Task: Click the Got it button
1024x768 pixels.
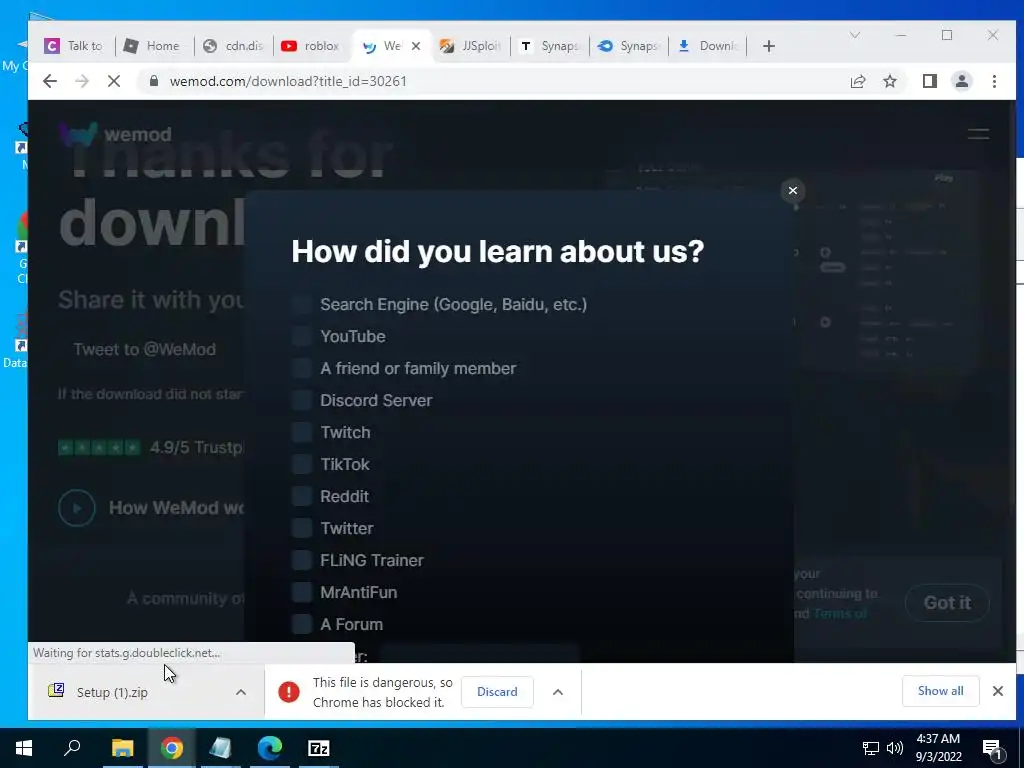Action: pyautogui.click(x=947, y=603)
